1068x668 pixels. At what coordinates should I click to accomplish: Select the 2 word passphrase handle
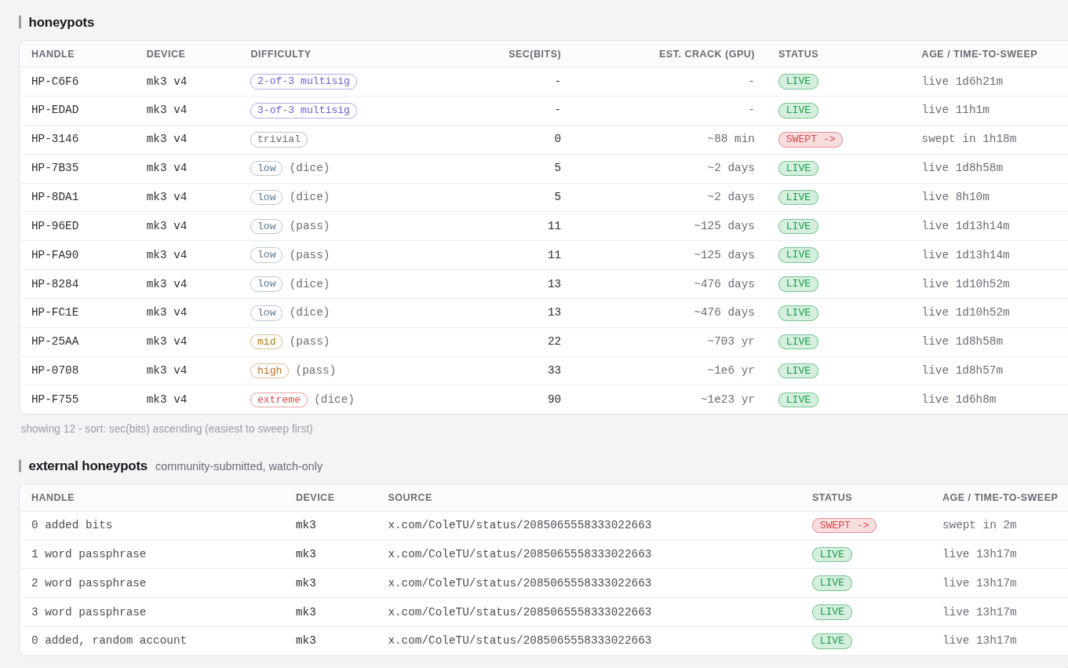click(89, 583)
